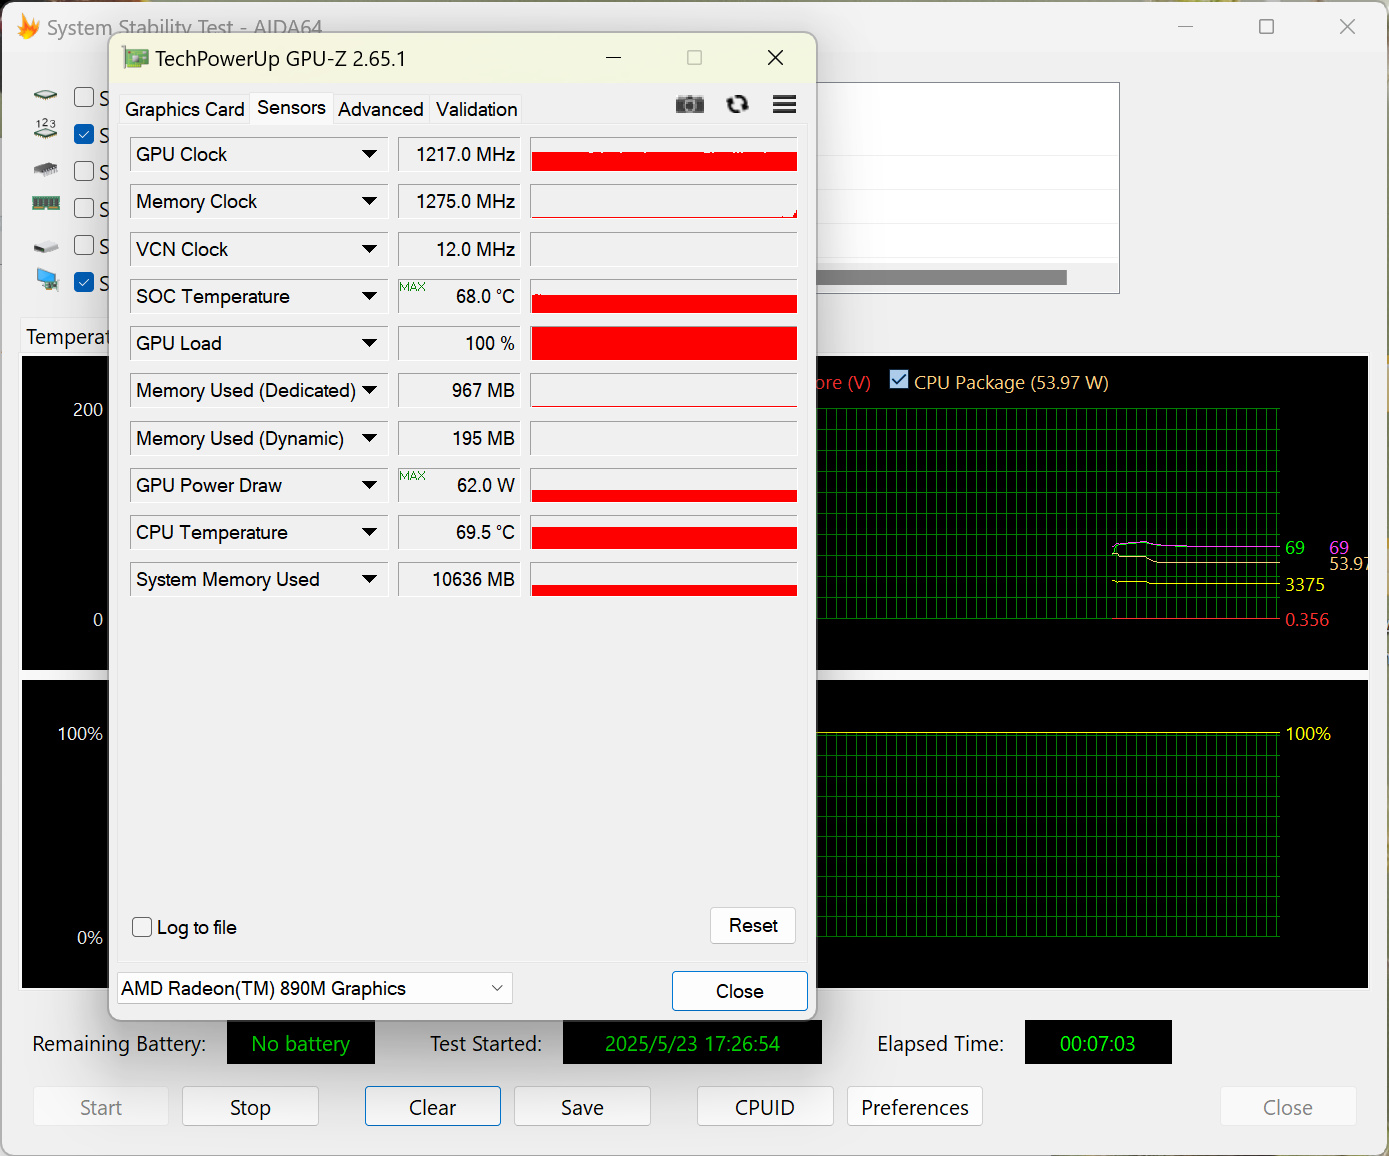Click the GPU-Z title bar app icon

[135, 58]
